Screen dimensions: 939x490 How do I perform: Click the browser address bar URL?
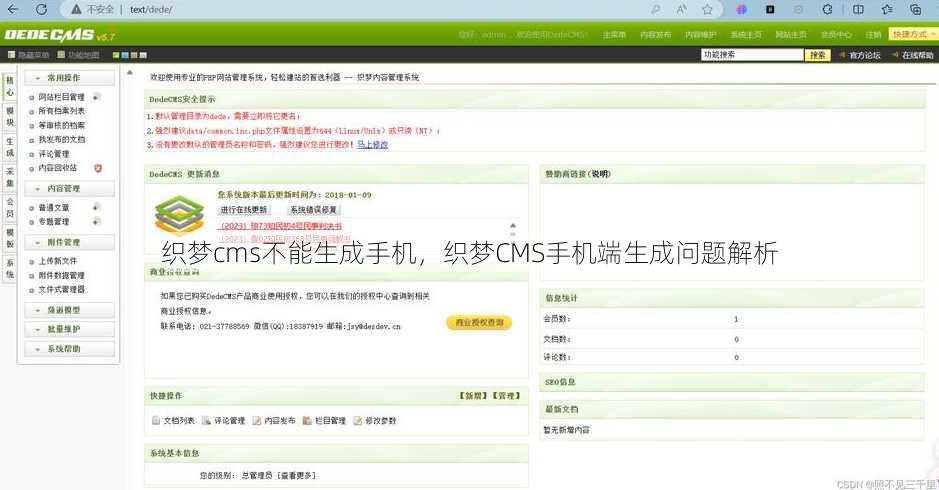pos(151,10)
